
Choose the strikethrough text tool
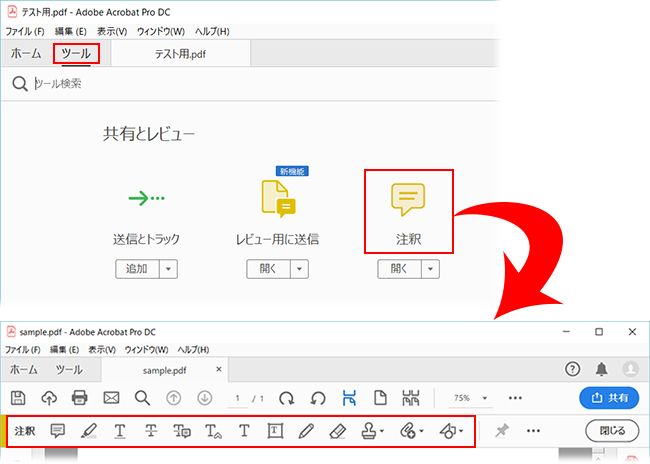(151, 431)
